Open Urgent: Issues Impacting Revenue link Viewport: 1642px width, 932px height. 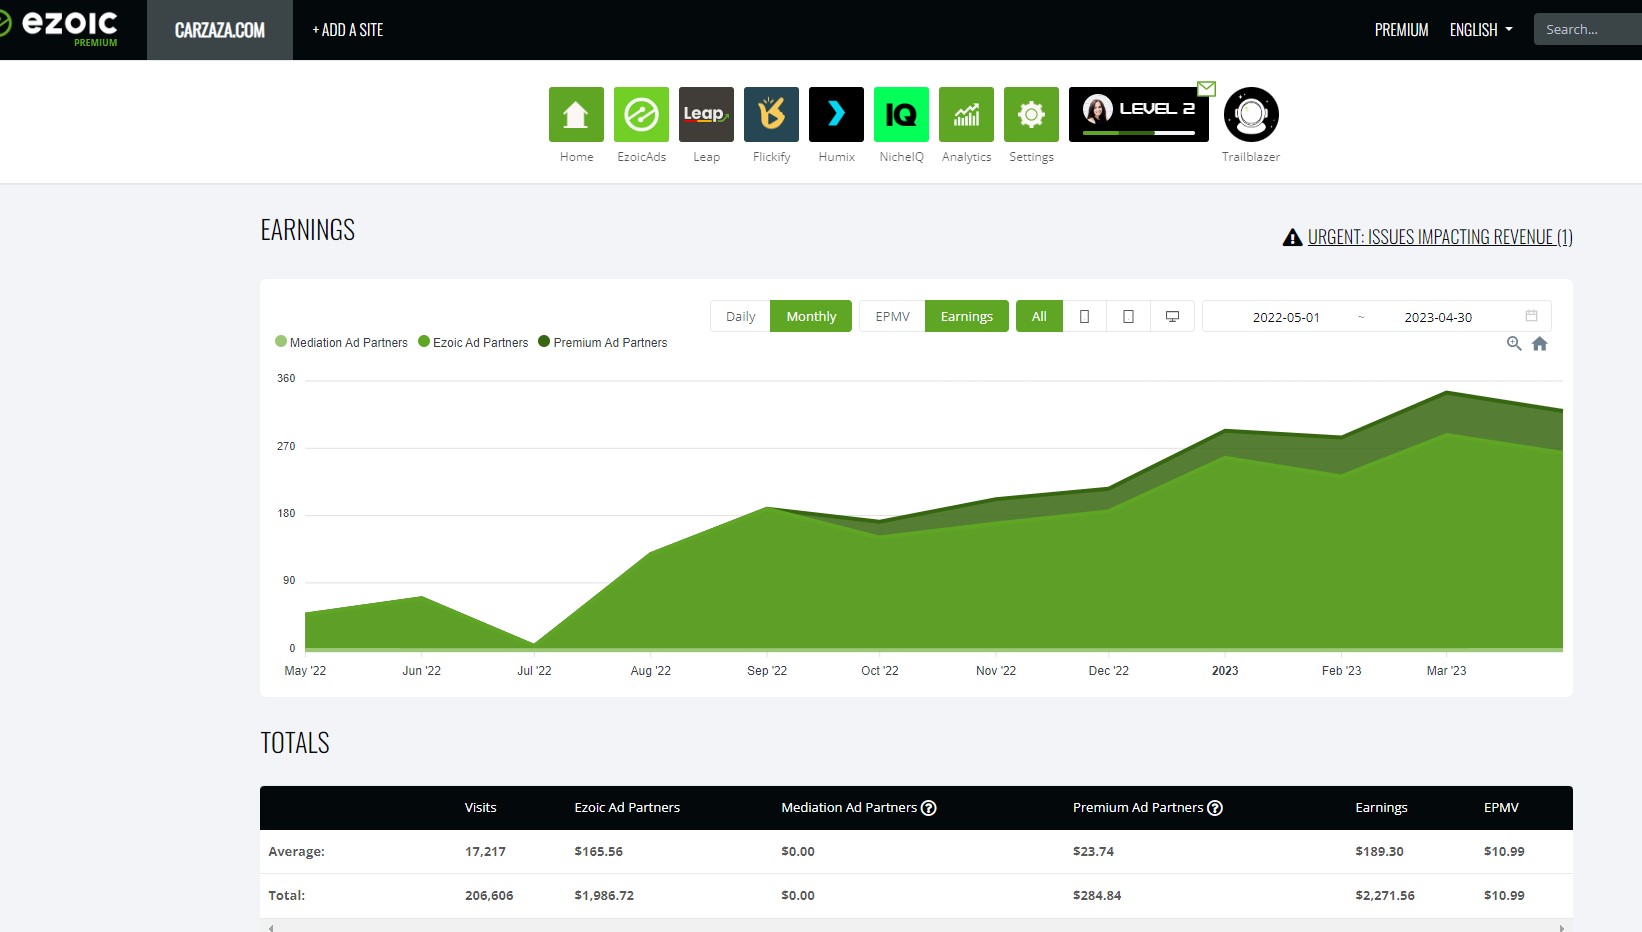(x=1440, y=237)
